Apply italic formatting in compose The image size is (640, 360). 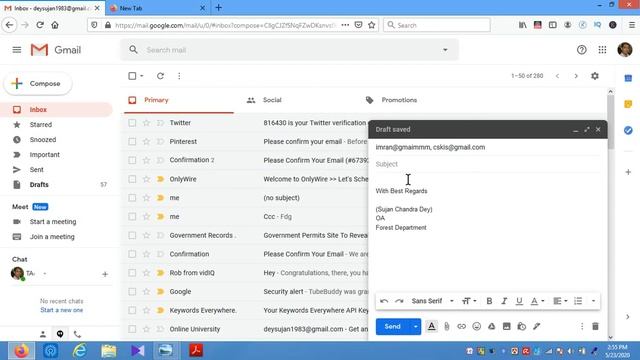(504, 301)
